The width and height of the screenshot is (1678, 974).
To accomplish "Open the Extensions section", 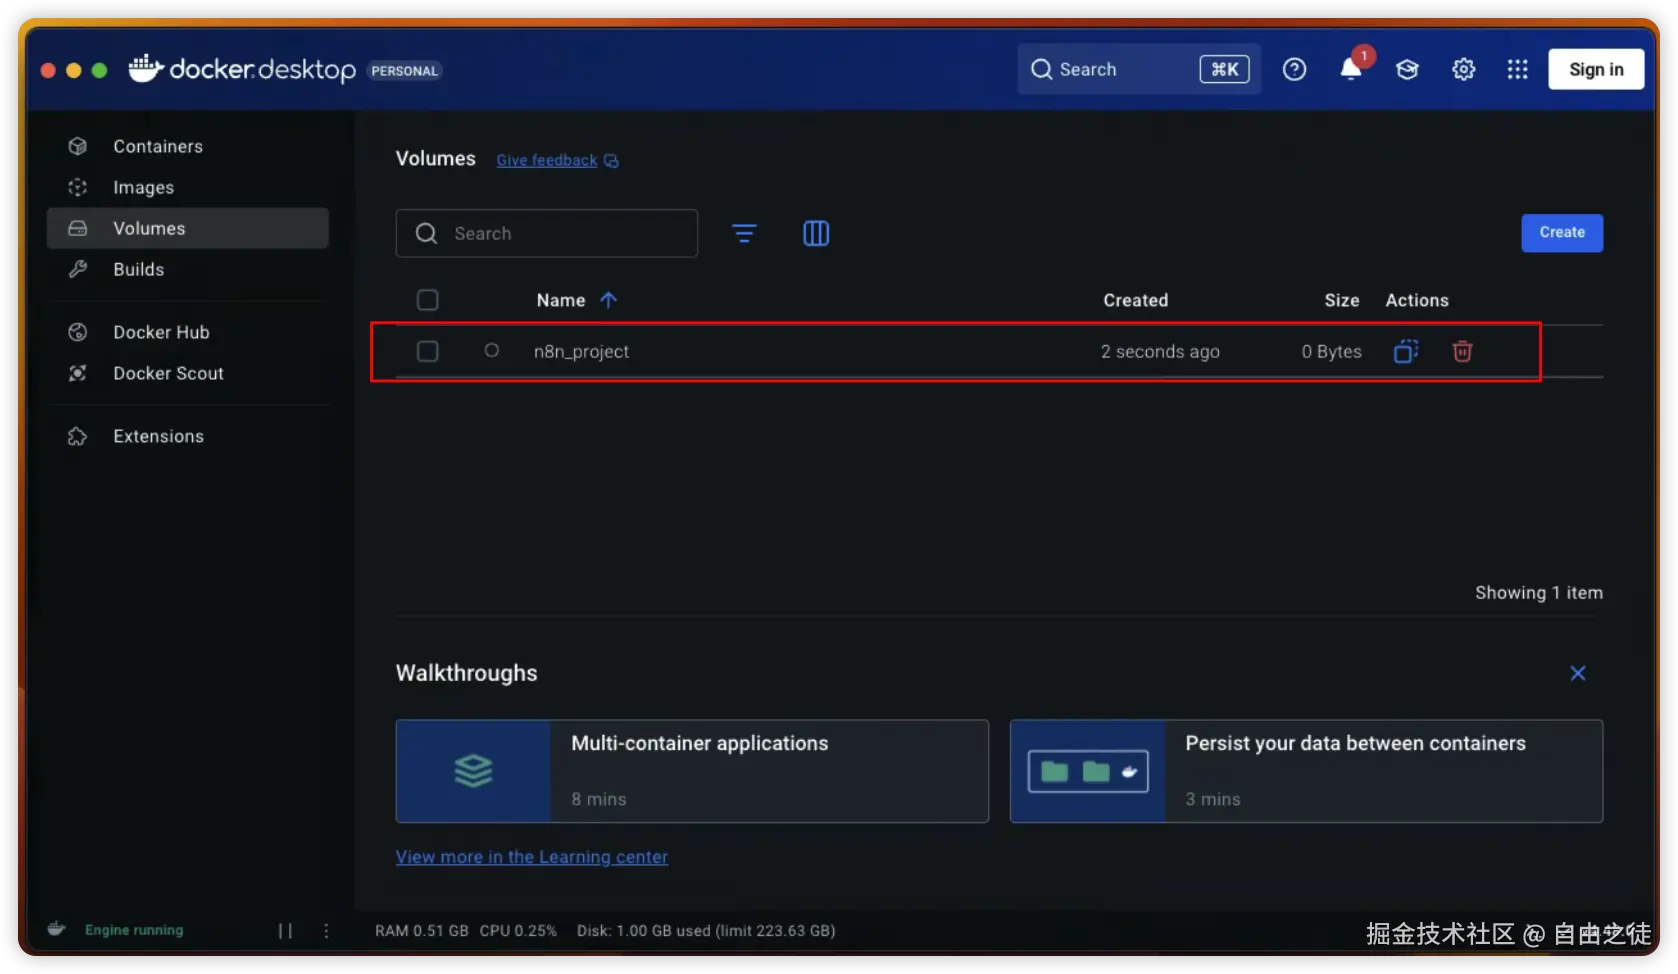I will [188, 436].
